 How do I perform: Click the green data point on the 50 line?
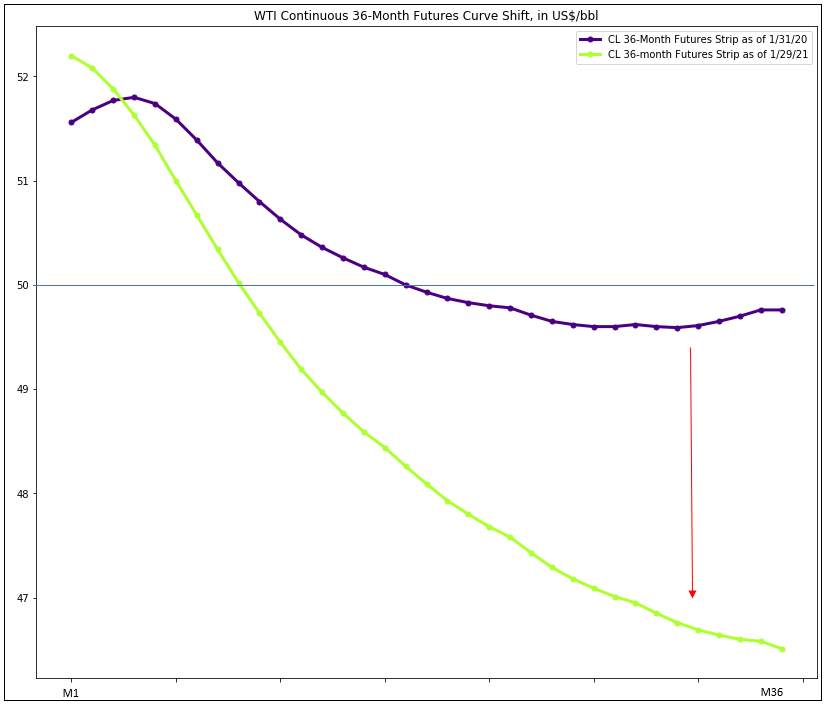click(x=239, y=284)
